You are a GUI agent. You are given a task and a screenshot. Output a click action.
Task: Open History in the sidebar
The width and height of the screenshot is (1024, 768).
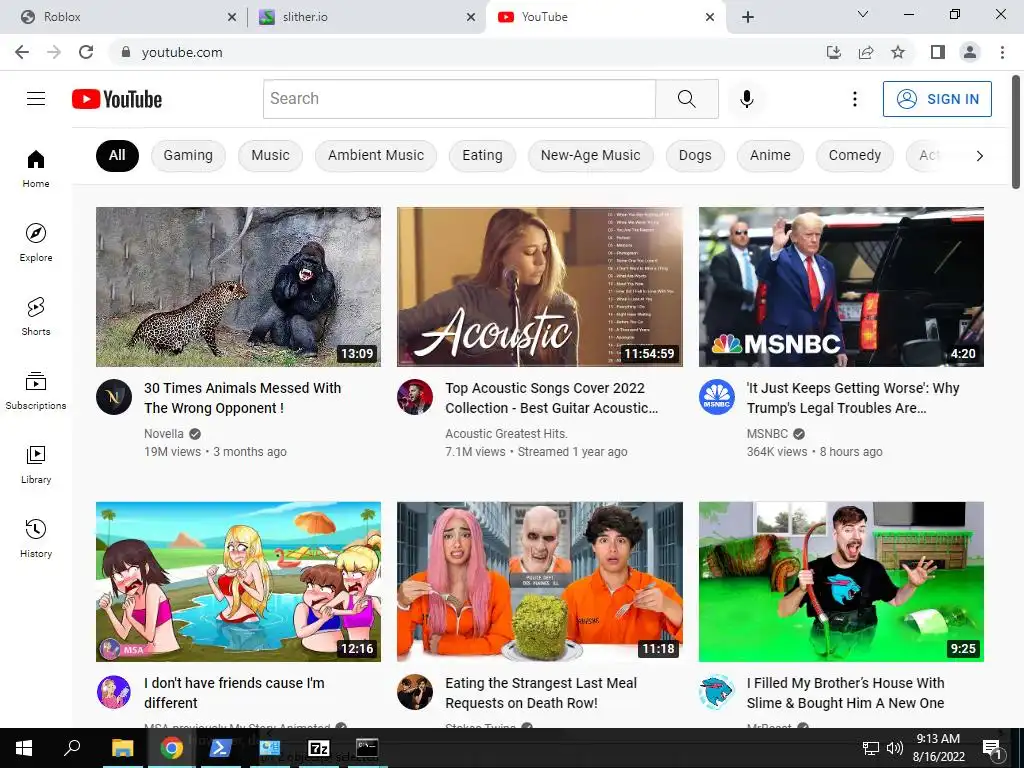coord(36,538)
